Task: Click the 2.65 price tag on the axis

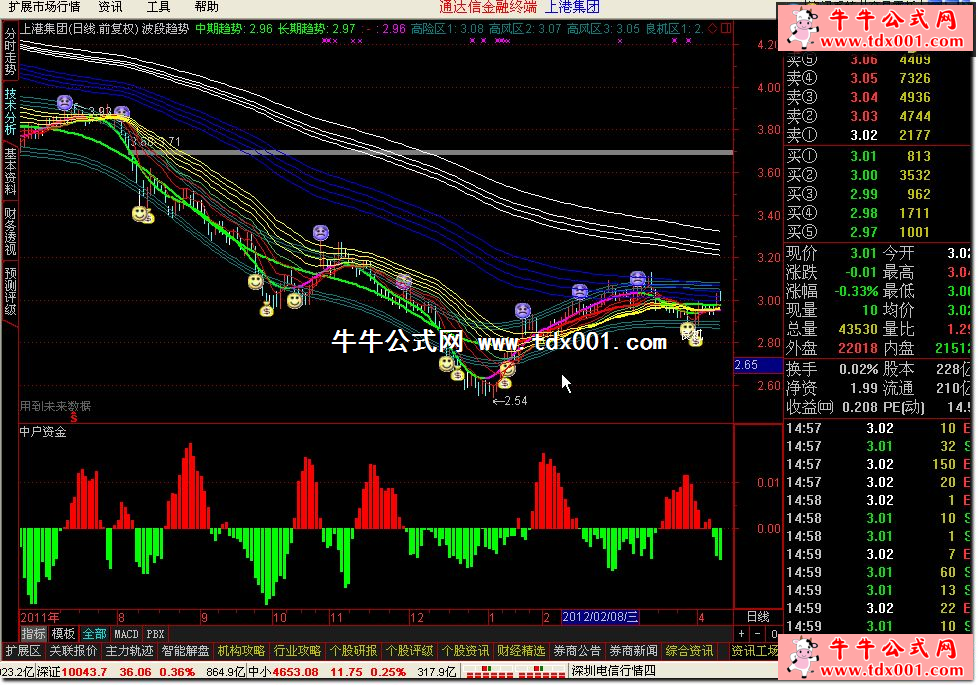Action: click(758, 365)
